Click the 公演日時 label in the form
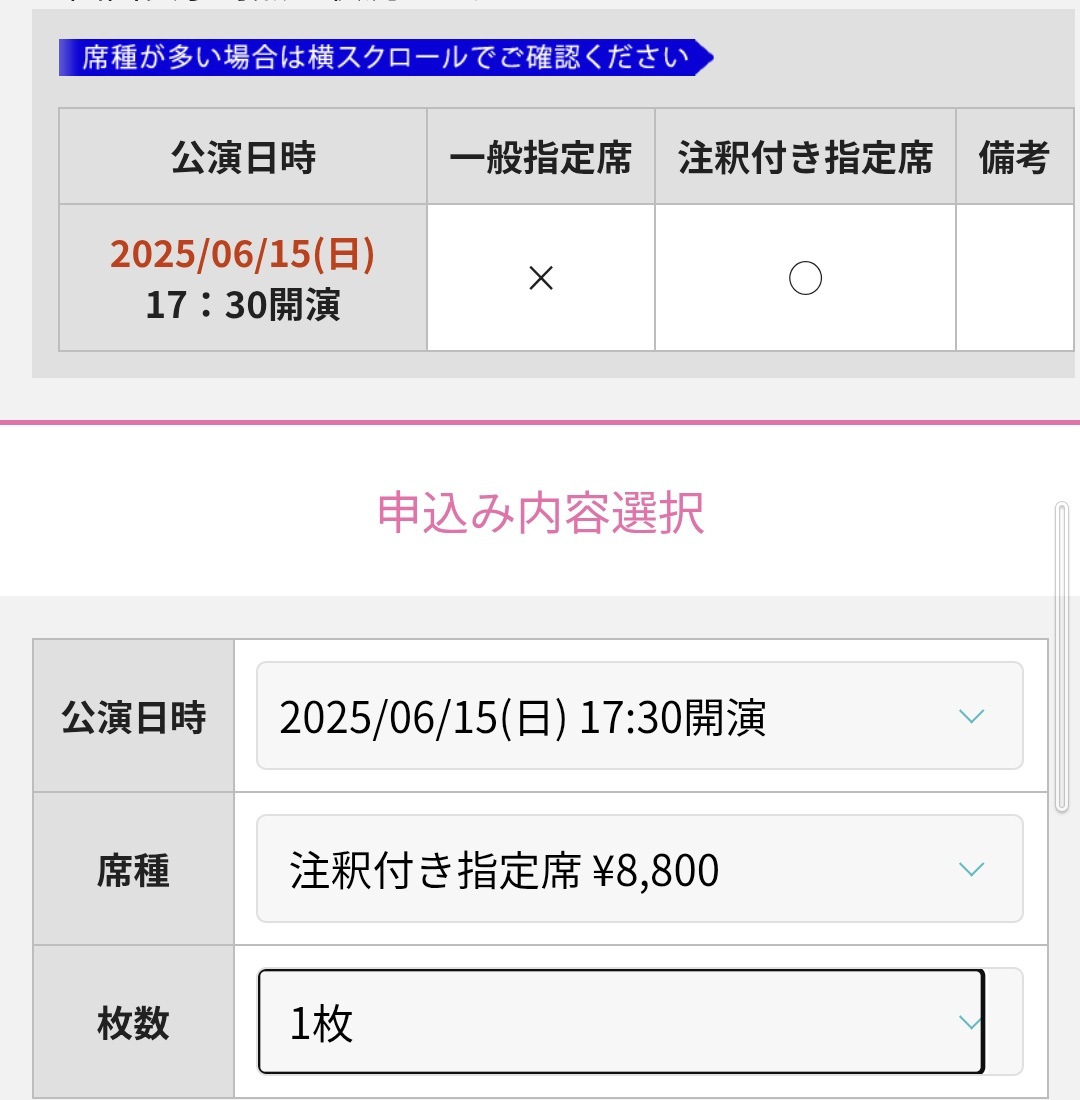The width and height of the screenshot is (1080, 1100). [133, 717]
